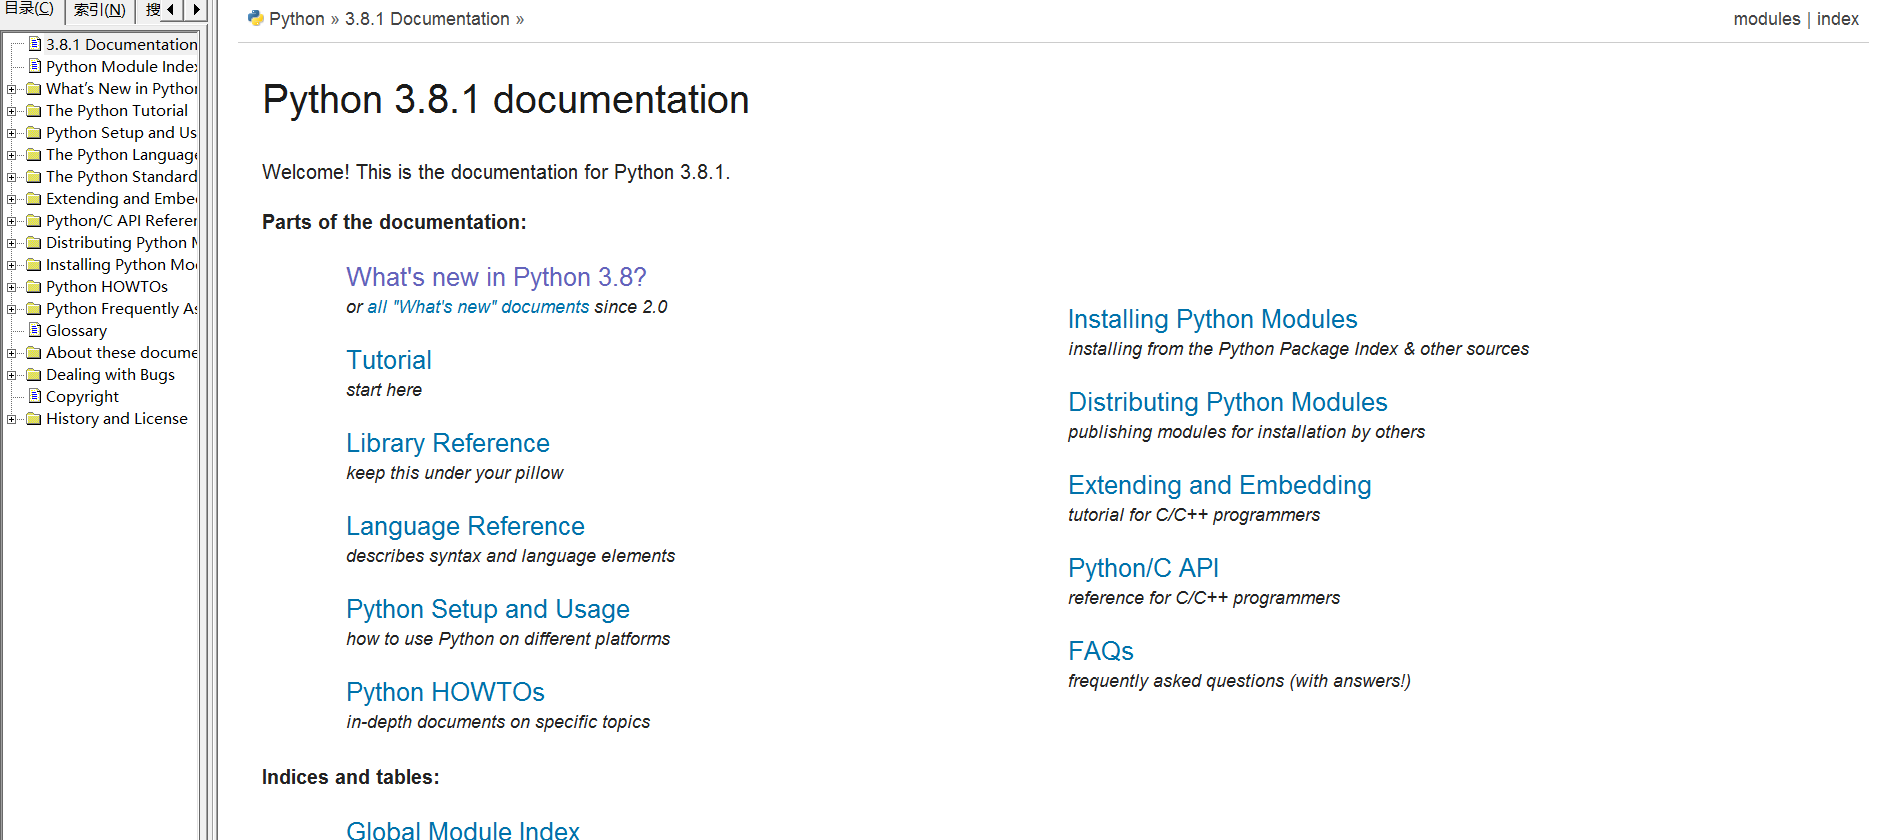Expand the History and License tree node

click(11, 419)
